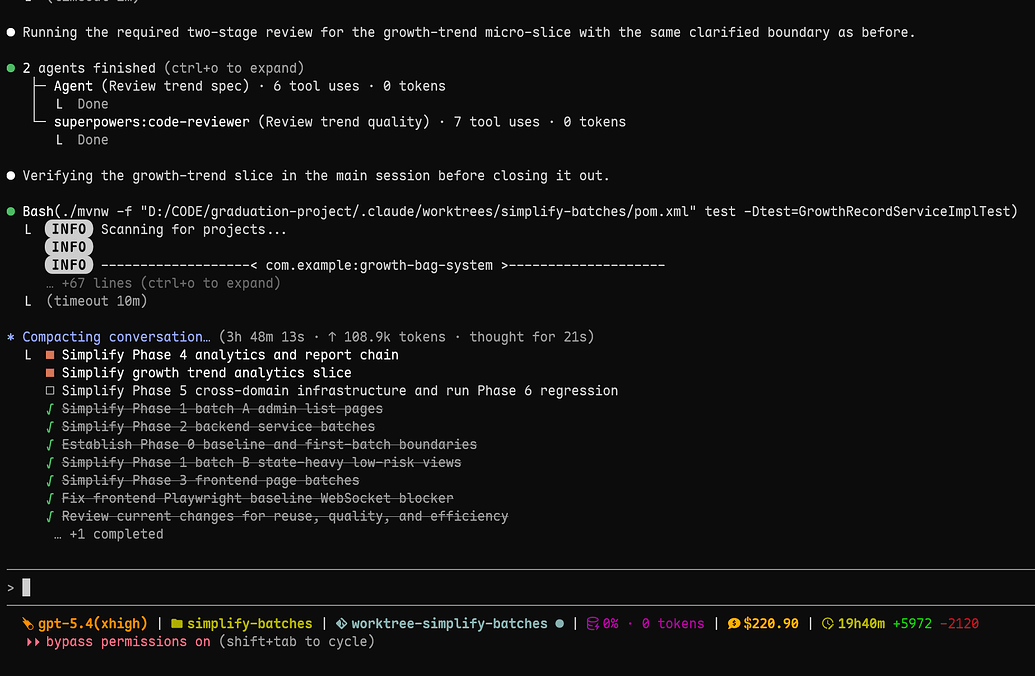This screenshot has height=676, width=1035.
Task: Click the green bullet beside the Bash command
Action: pos(11,211)
